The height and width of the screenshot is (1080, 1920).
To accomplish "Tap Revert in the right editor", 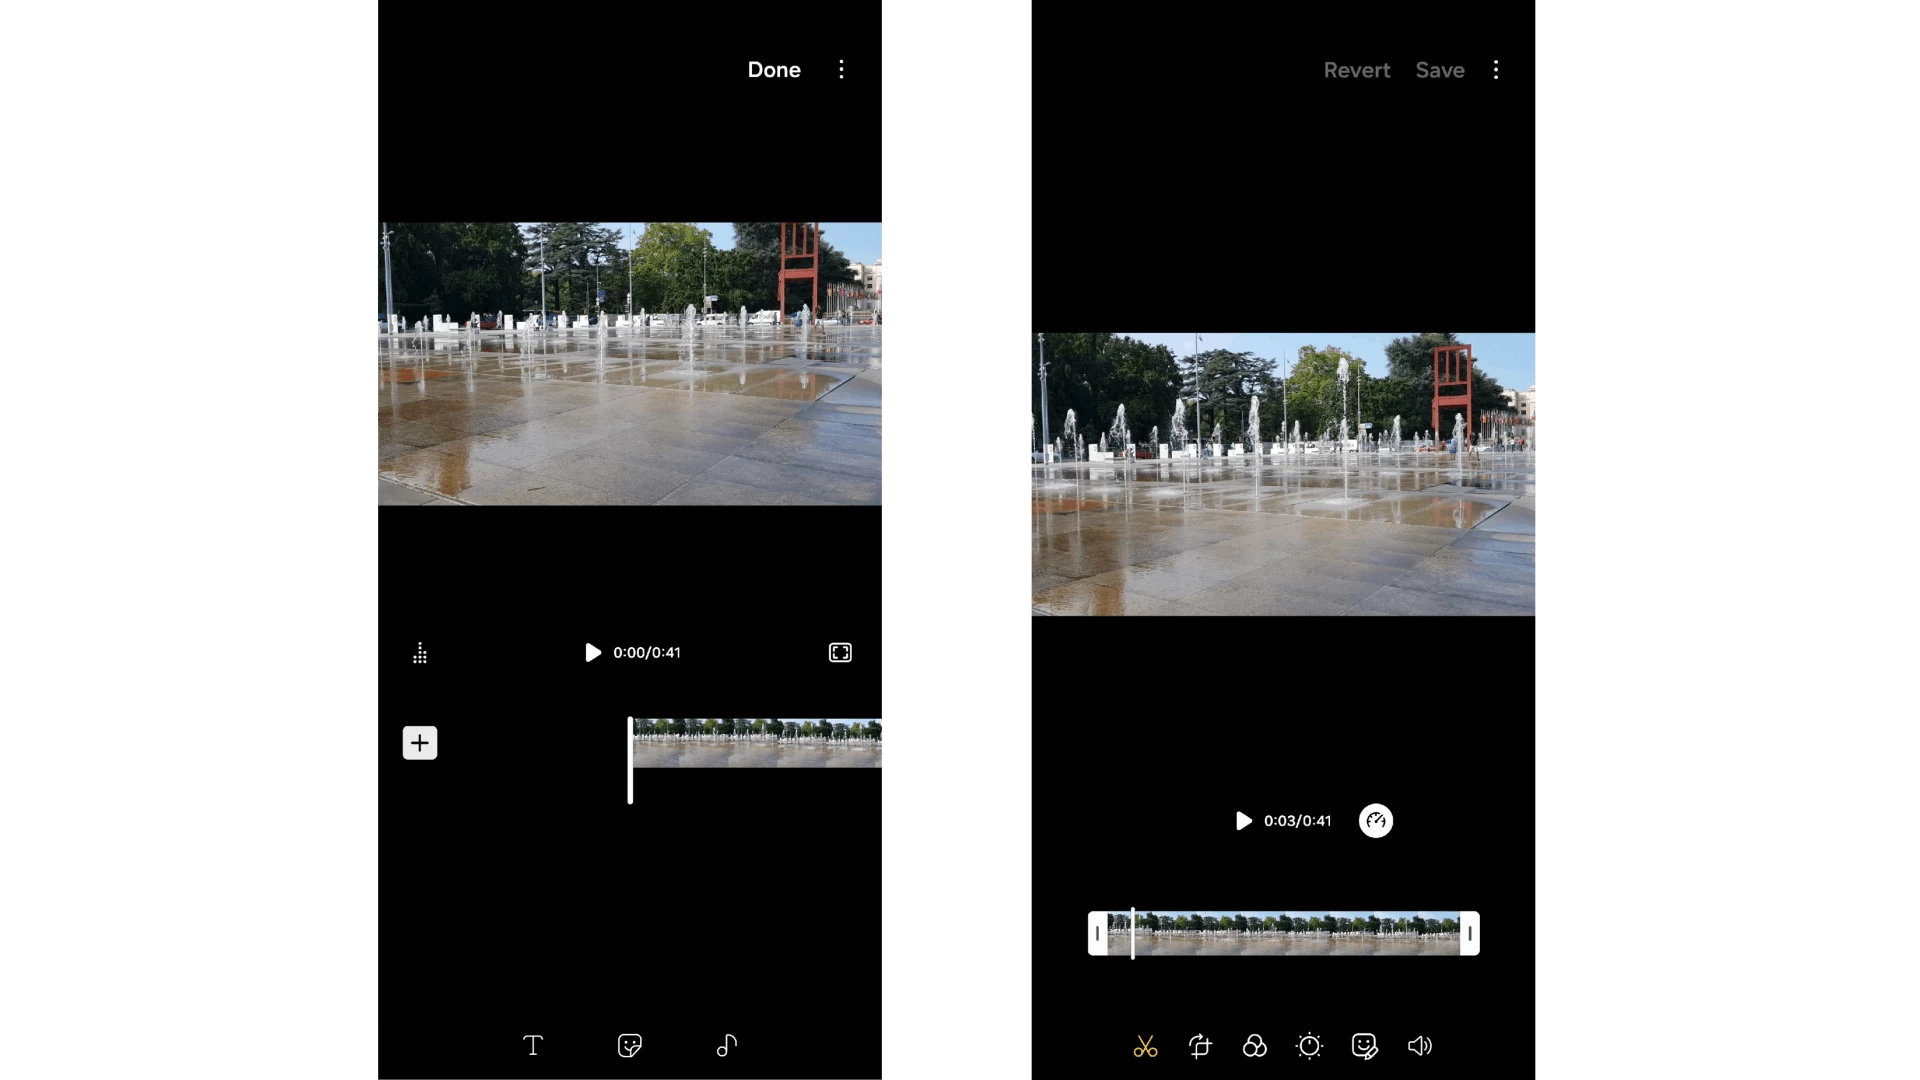I will [1357, 70].
